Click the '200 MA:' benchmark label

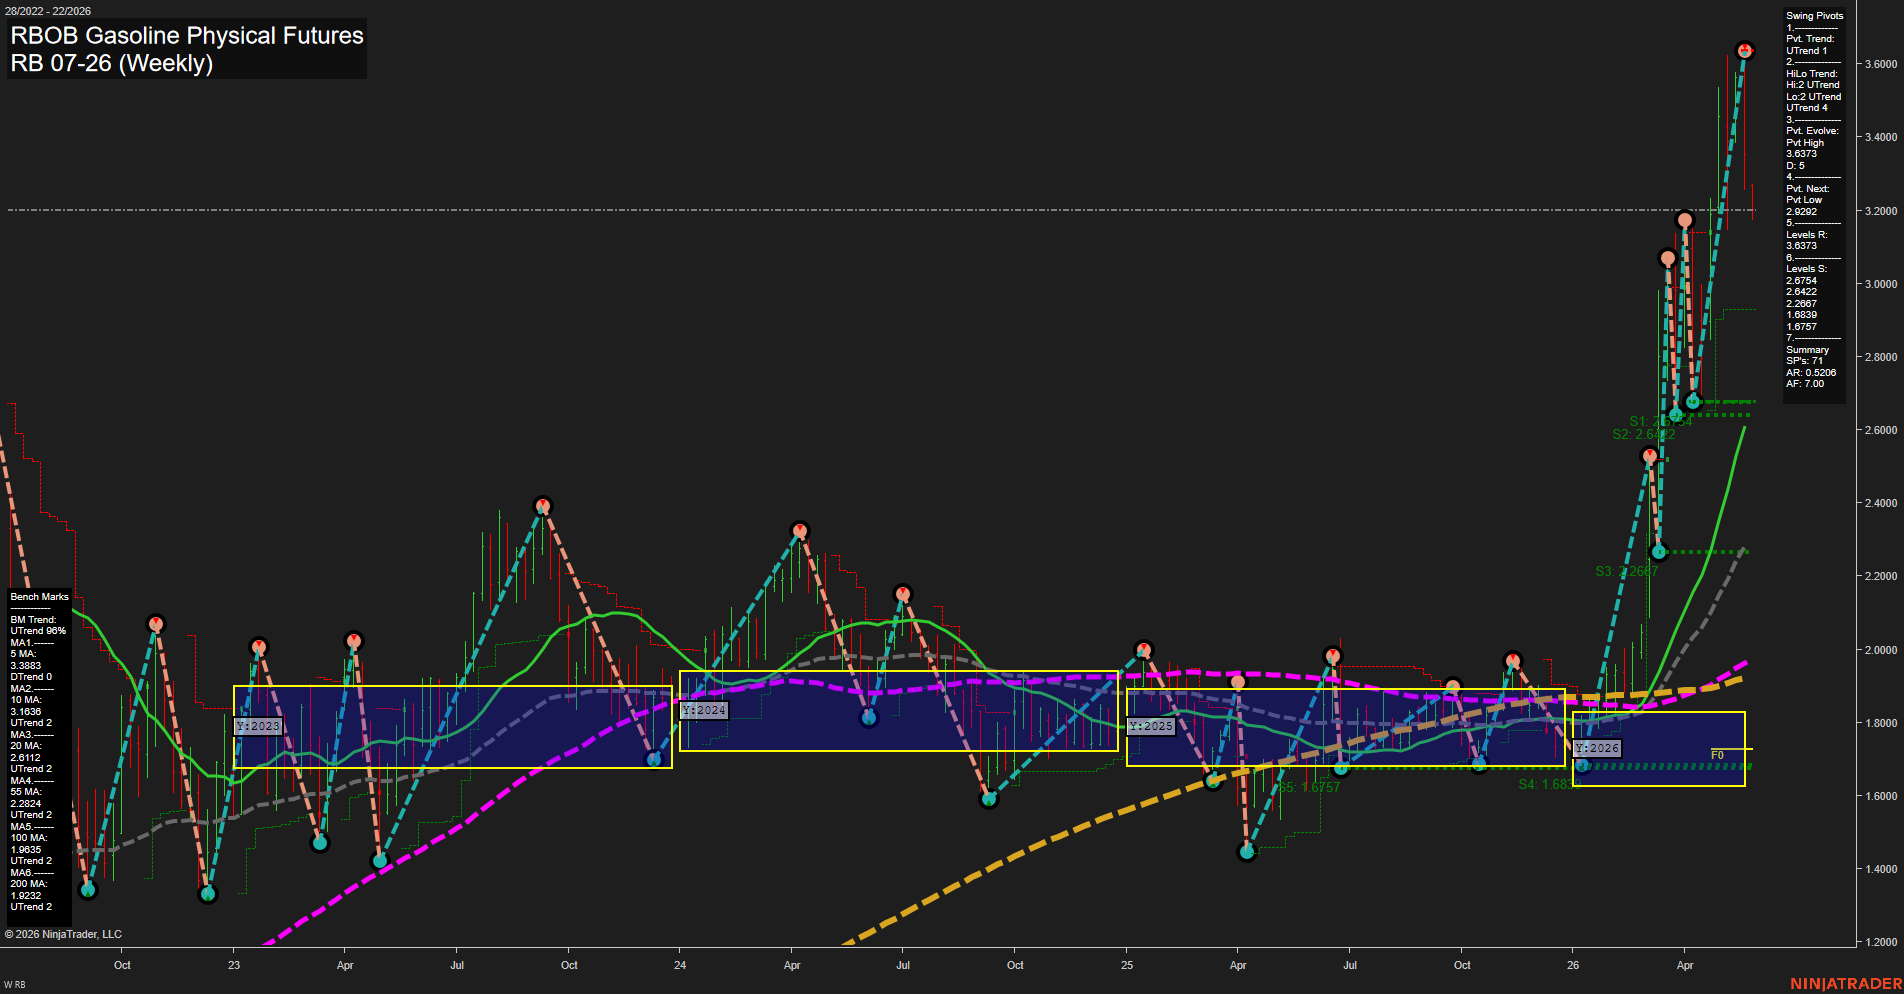point(28,884)
